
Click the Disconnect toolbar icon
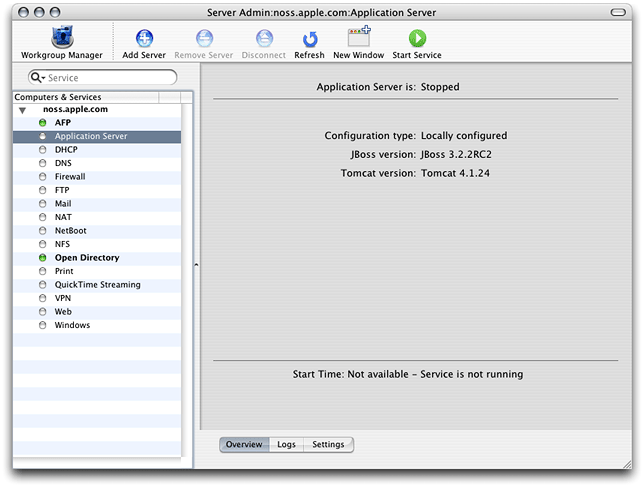pyautogui.click(x=264, y=38)
